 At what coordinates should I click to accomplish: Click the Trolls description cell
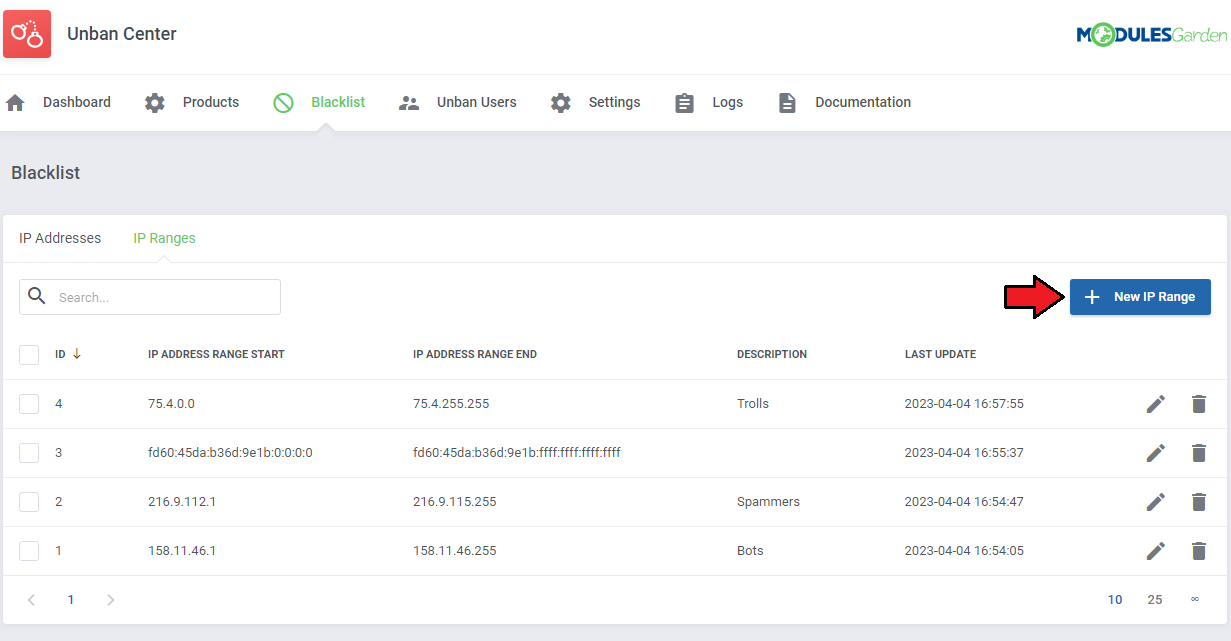click(x=753, y=404)
